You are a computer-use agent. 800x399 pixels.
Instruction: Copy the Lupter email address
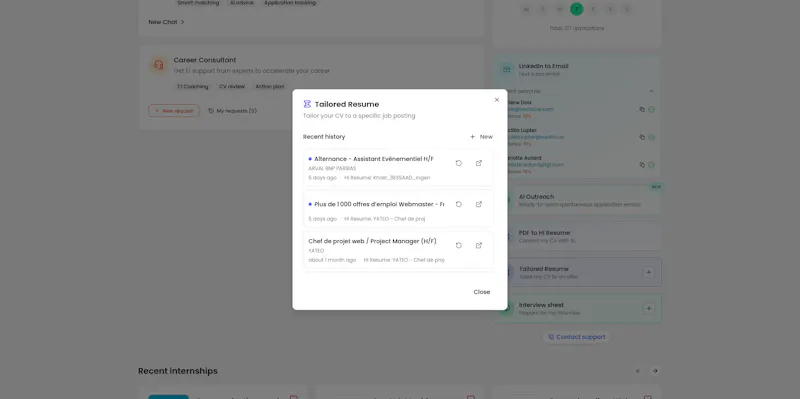pyautogui.click(x=642, y=137)
